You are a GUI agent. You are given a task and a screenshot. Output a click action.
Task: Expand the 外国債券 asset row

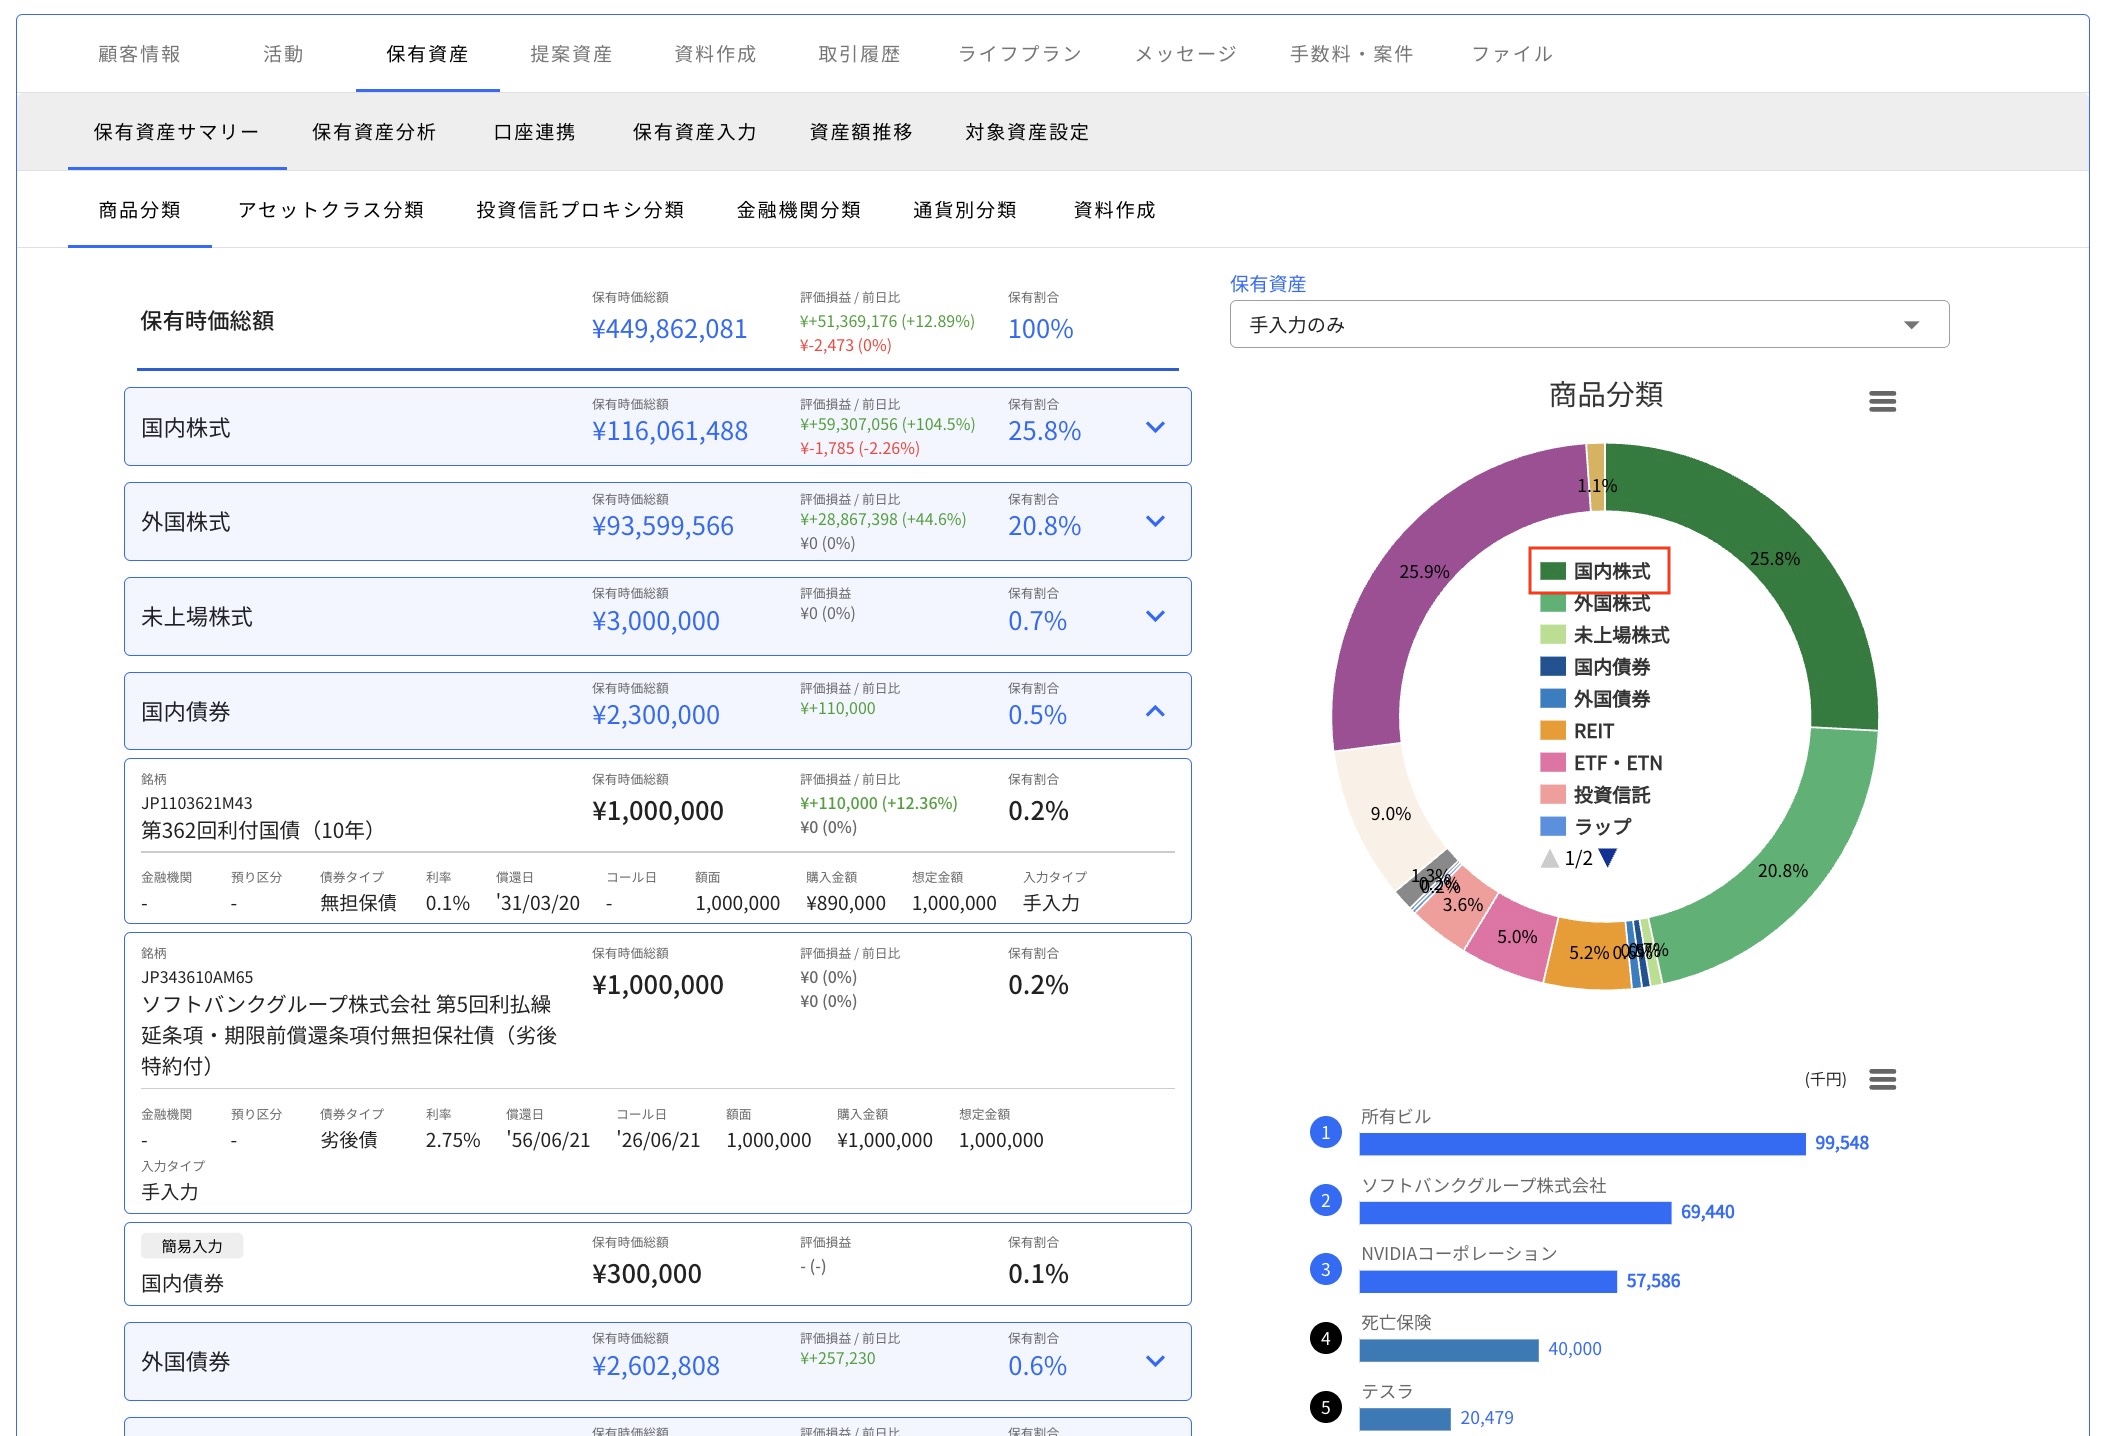pyautogui.click(x=1155, y=1360)
